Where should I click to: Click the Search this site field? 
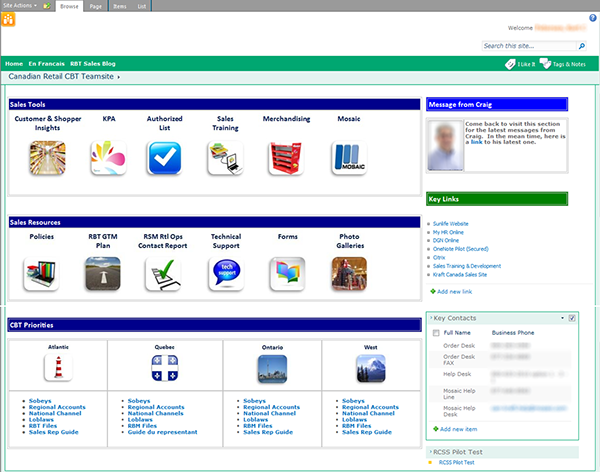529,46
